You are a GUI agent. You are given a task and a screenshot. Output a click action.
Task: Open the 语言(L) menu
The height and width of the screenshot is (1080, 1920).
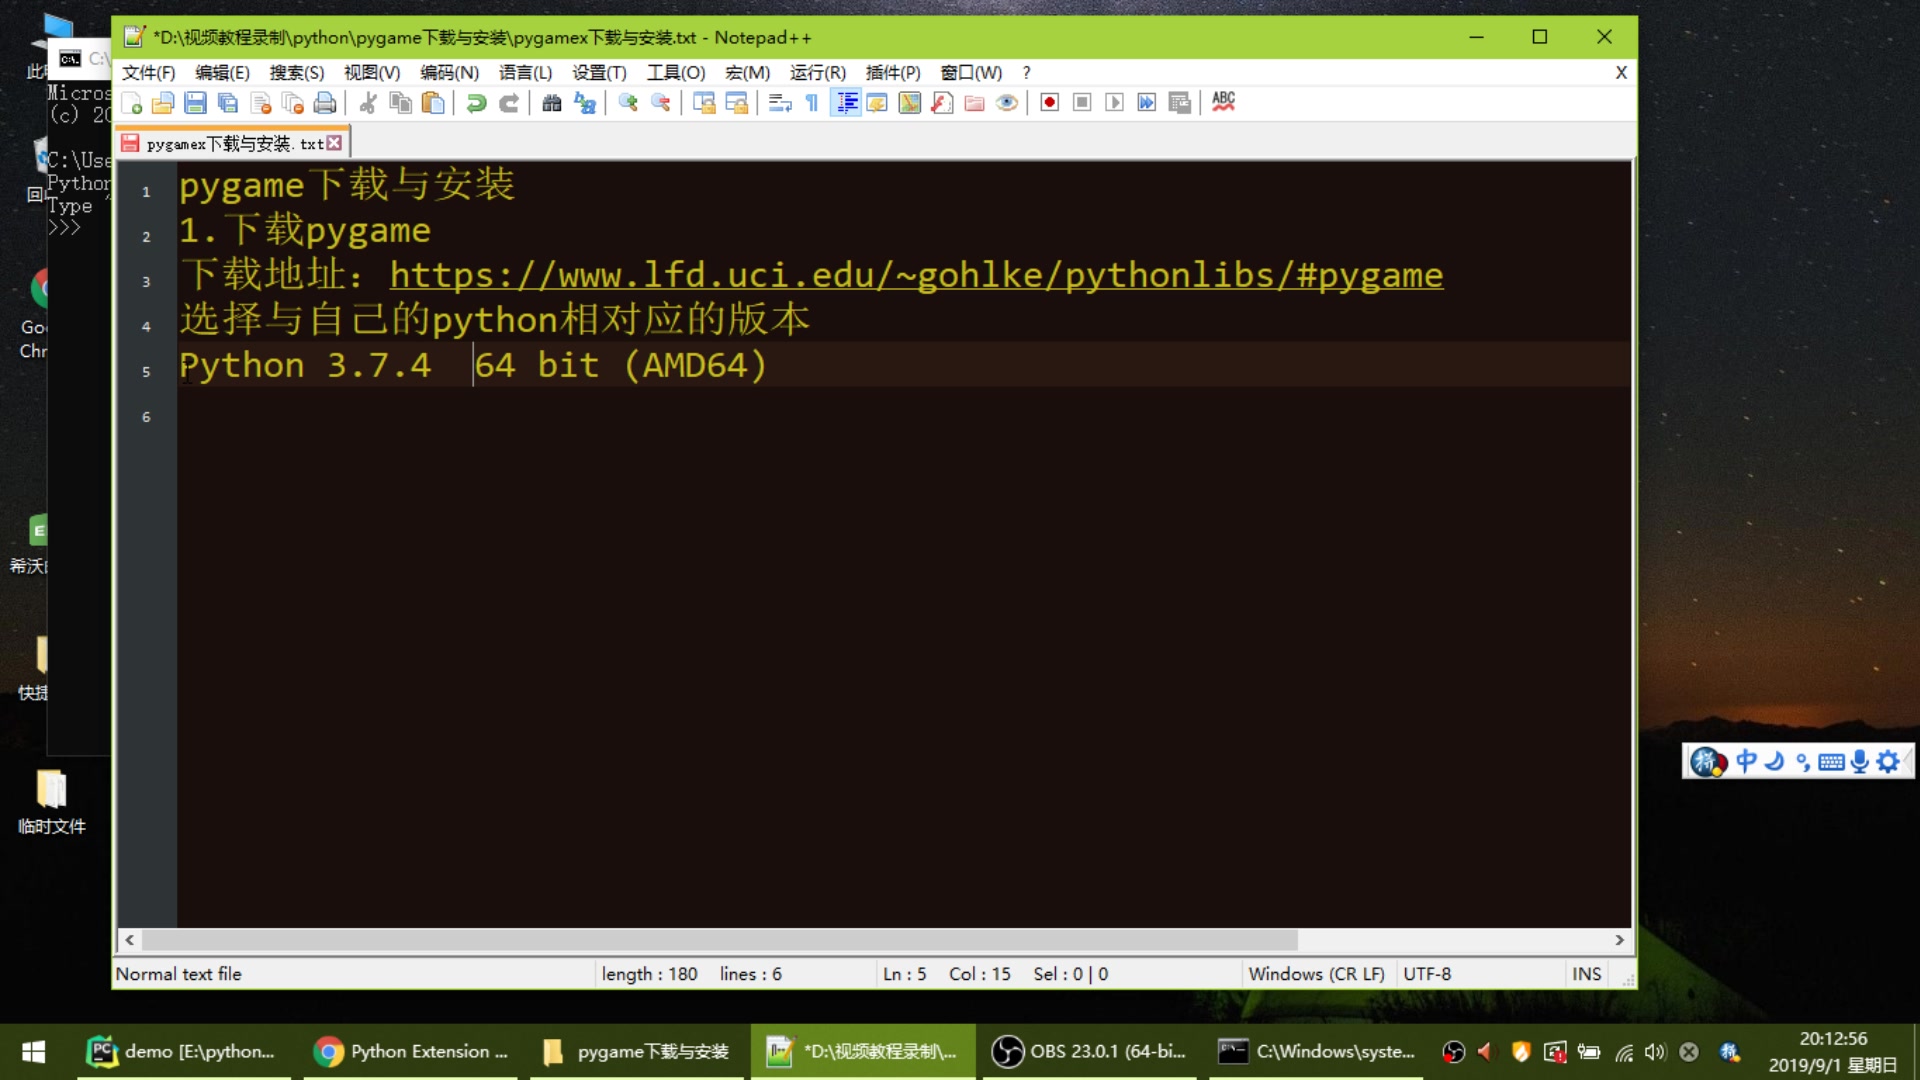(525, 73)
